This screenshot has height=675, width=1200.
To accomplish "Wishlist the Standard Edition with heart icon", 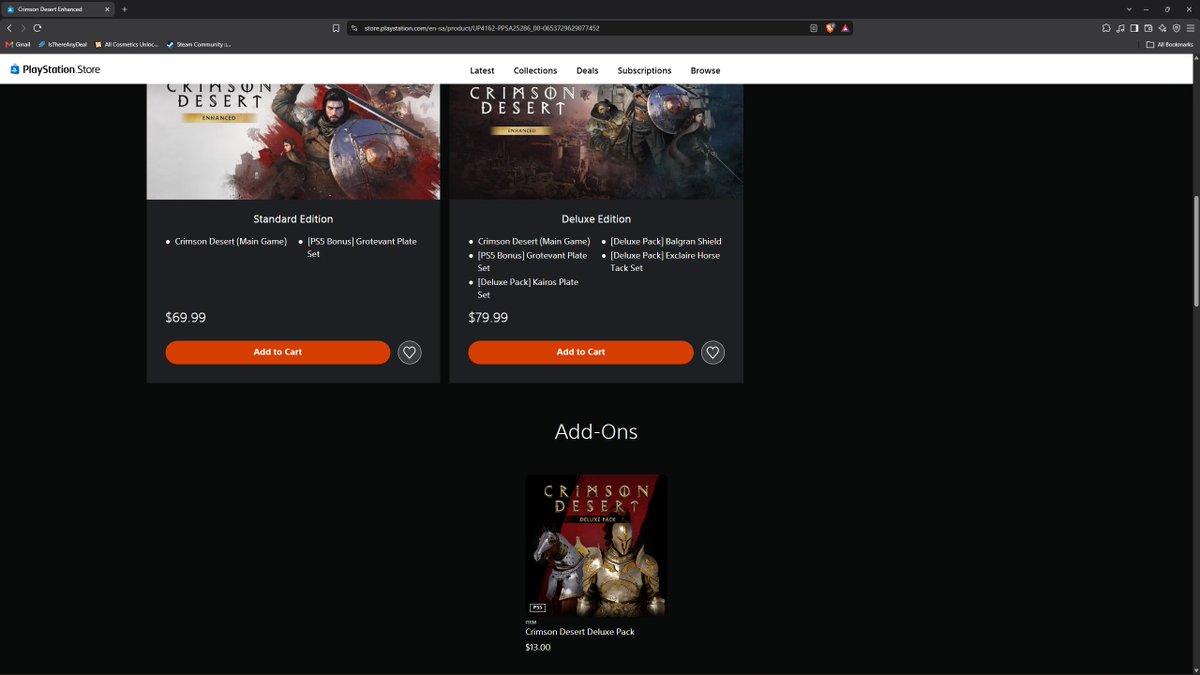I will tap(410, 352).
